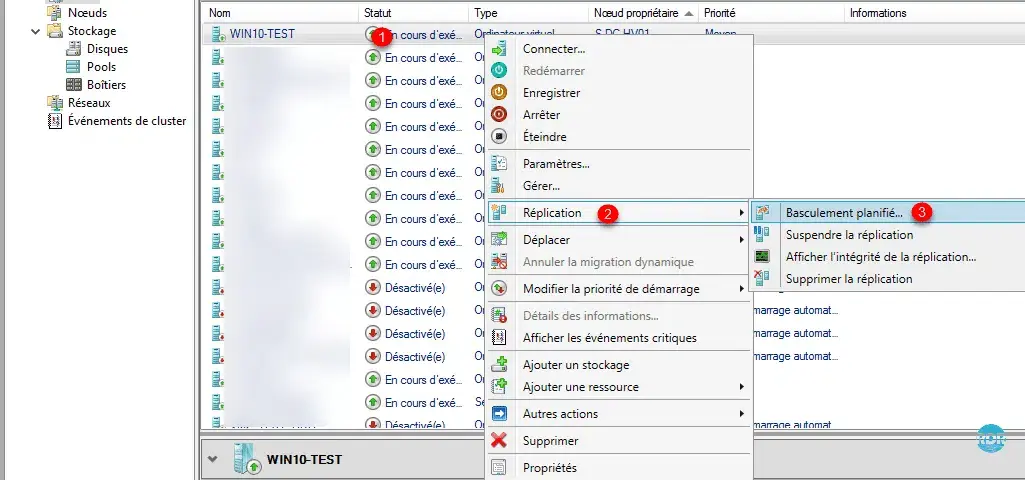This screenshot has width=1025, height=480.
Task: Click the Paramètres checklist icon
Action: (x=499, y=163)
